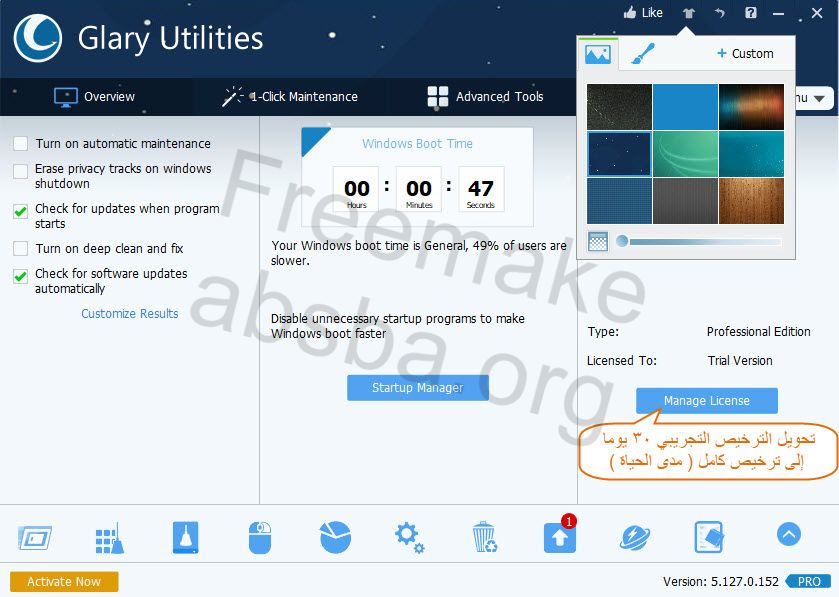
Task: Choose the orange glow dark skin thumbnail
Action: click(x=751, y=107)
